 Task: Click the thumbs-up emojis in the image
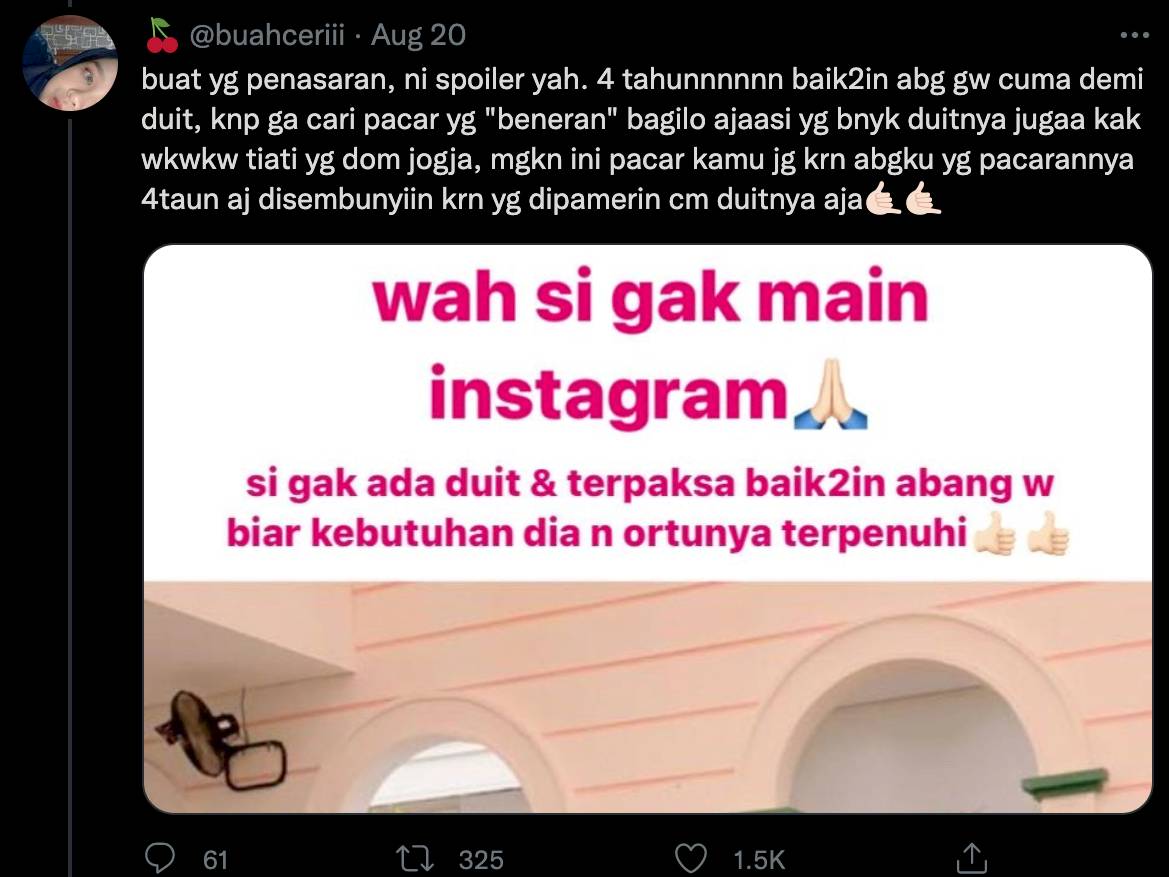click(1022, 533)
